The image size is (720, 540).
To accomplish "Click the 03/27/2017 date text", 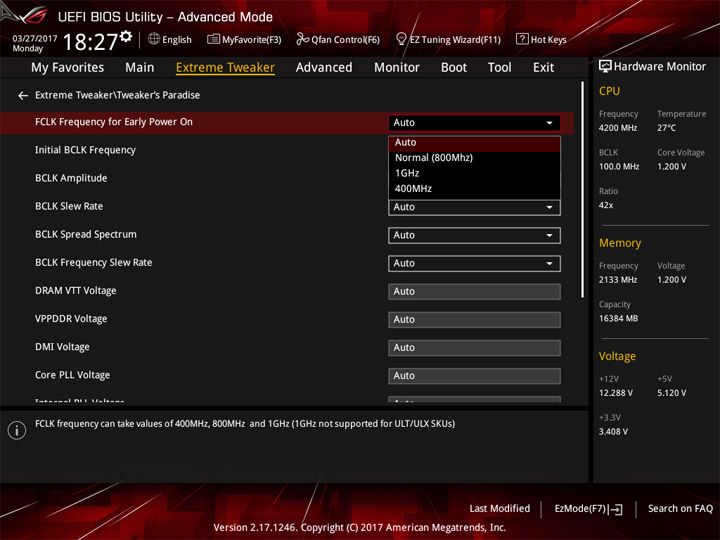I will 35,39.
